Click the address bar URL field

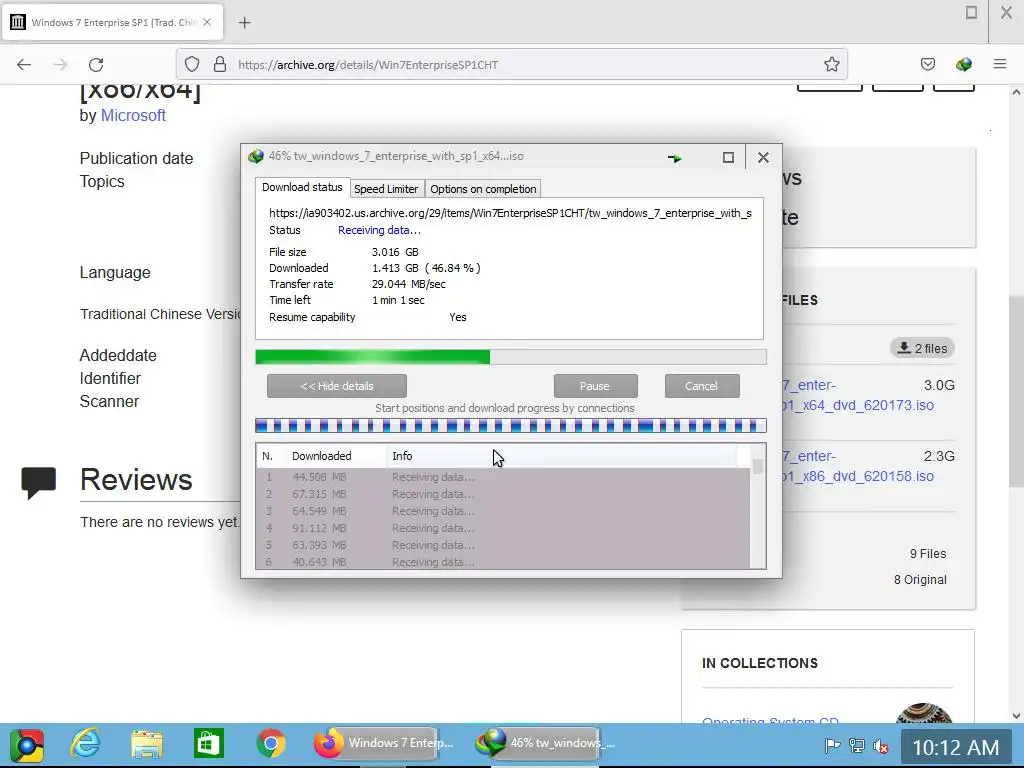[512, 64]
